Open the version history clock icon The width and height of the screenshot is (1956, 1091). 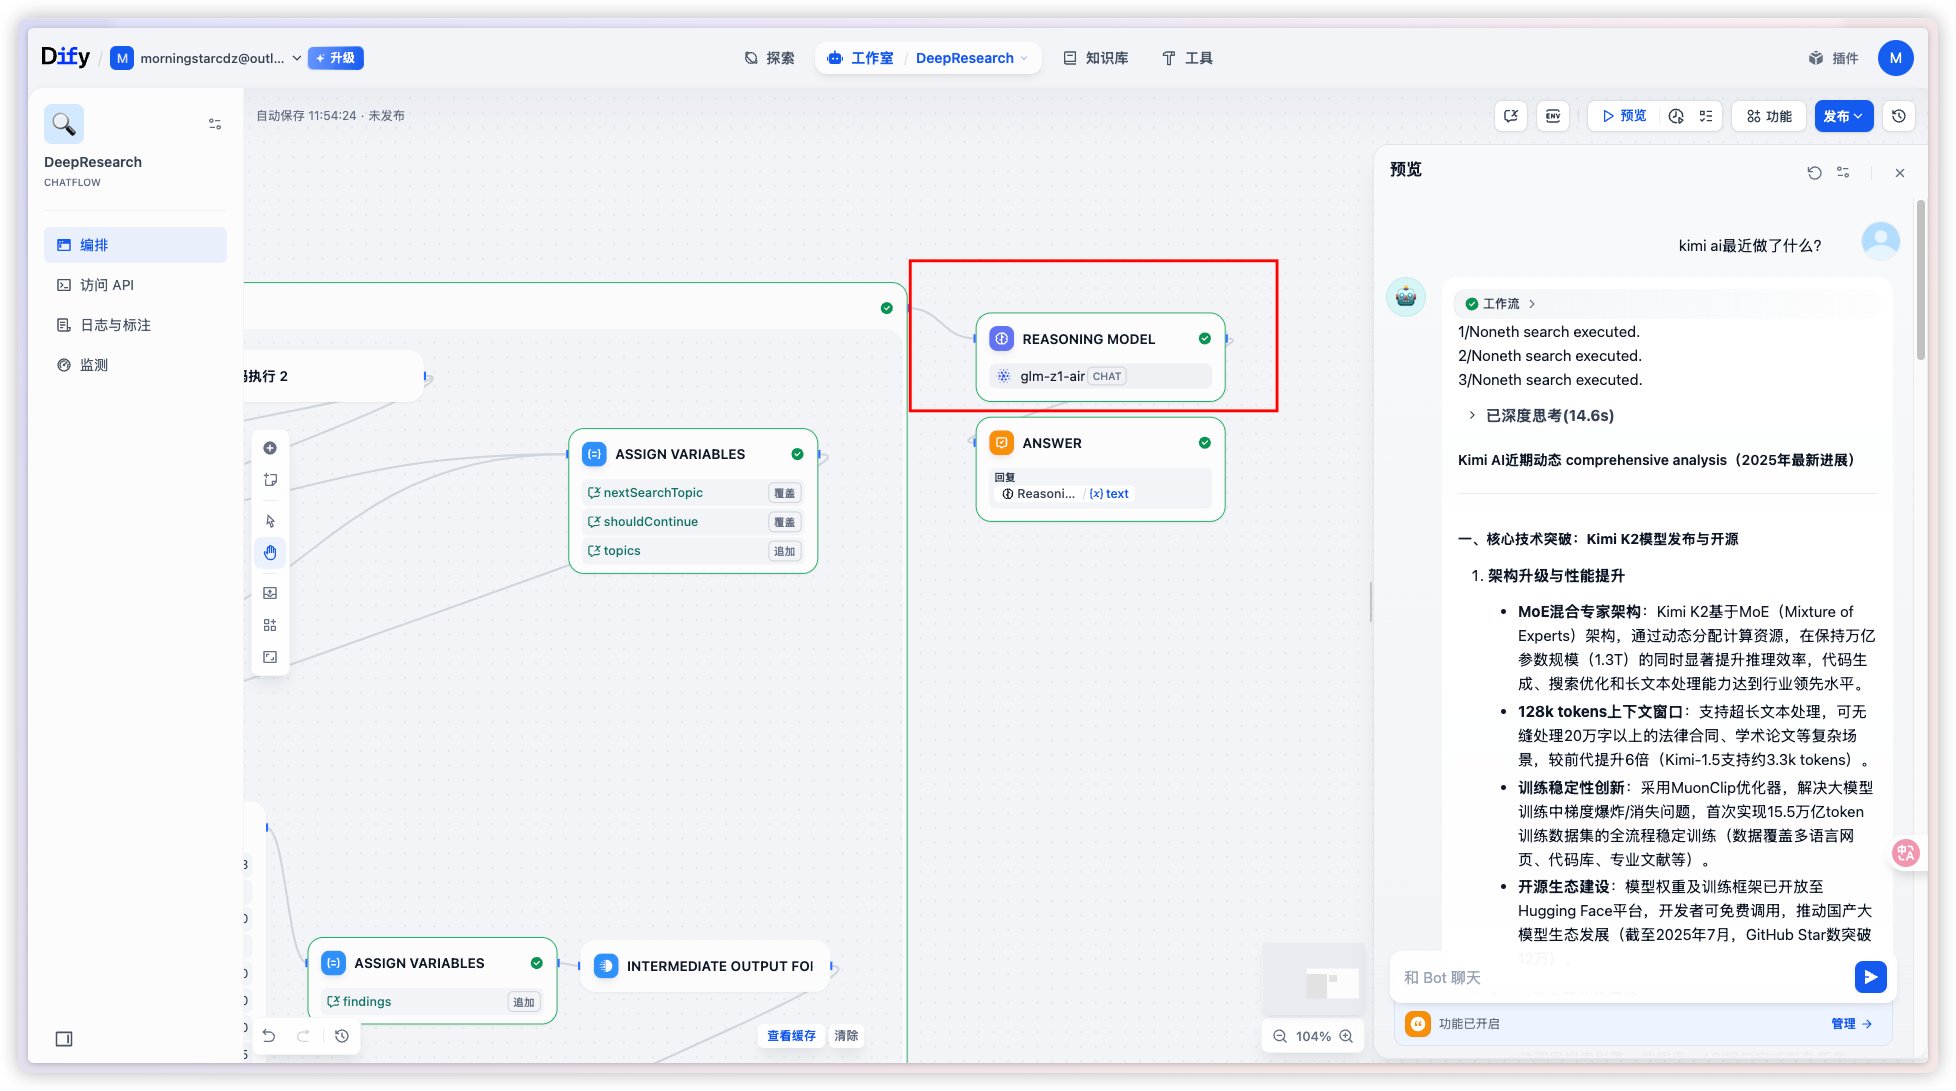[1899, 116]
